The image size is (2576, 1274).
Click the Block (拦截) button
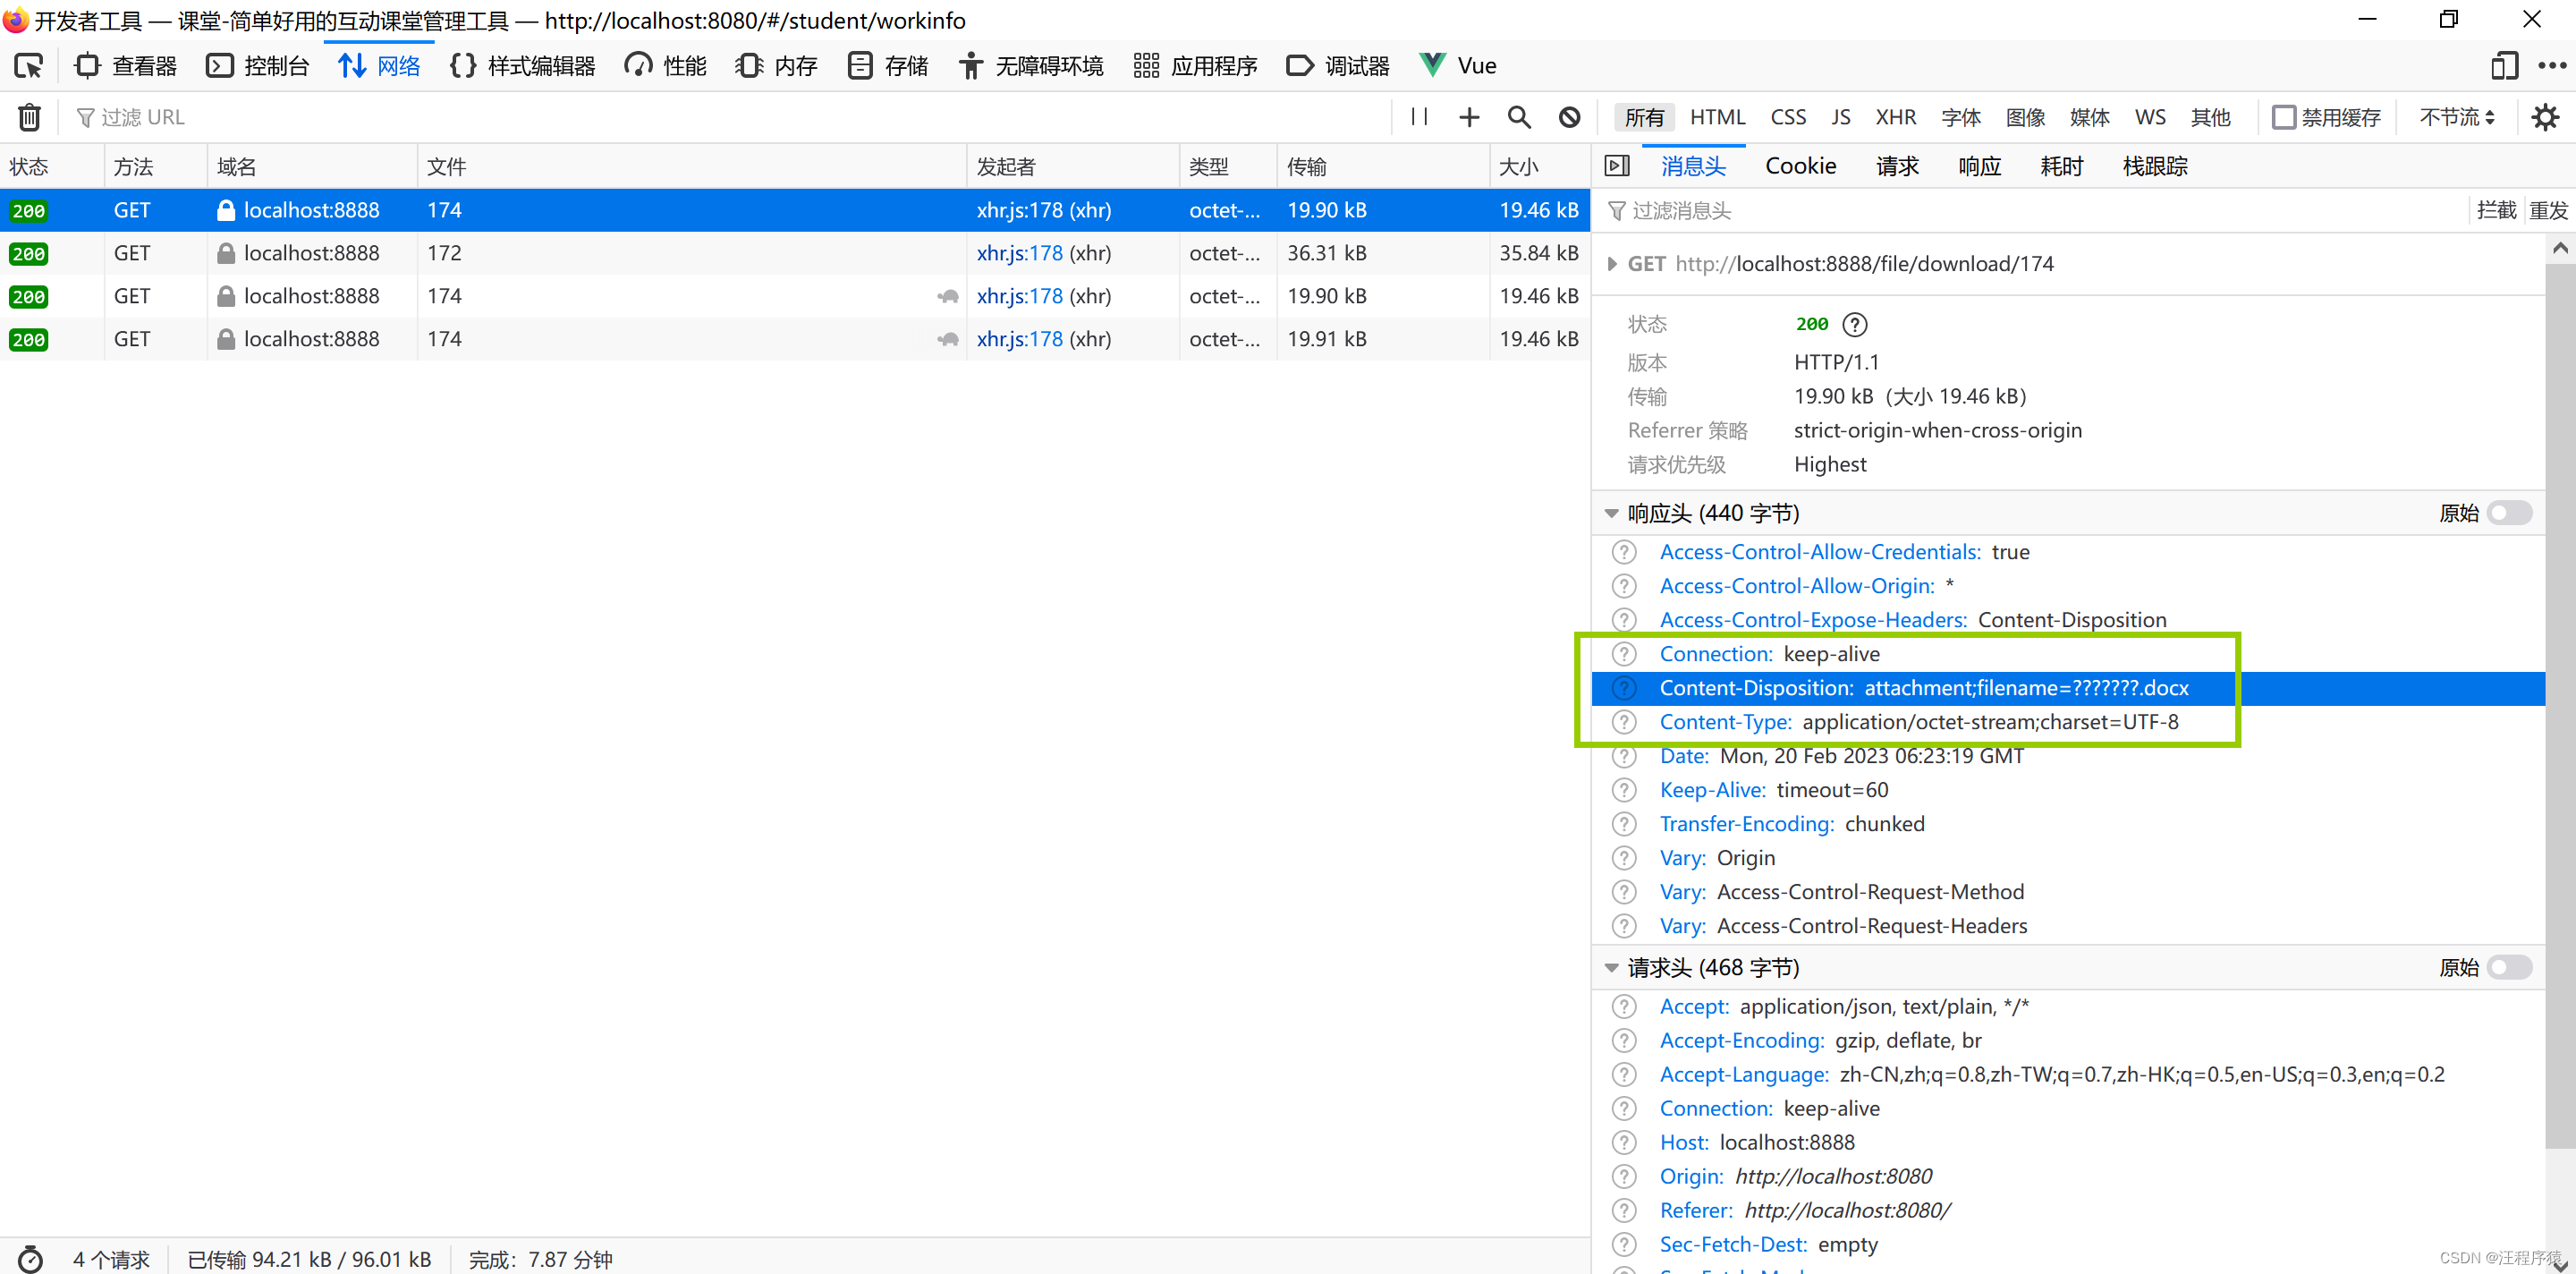(x=2496, y=210)
